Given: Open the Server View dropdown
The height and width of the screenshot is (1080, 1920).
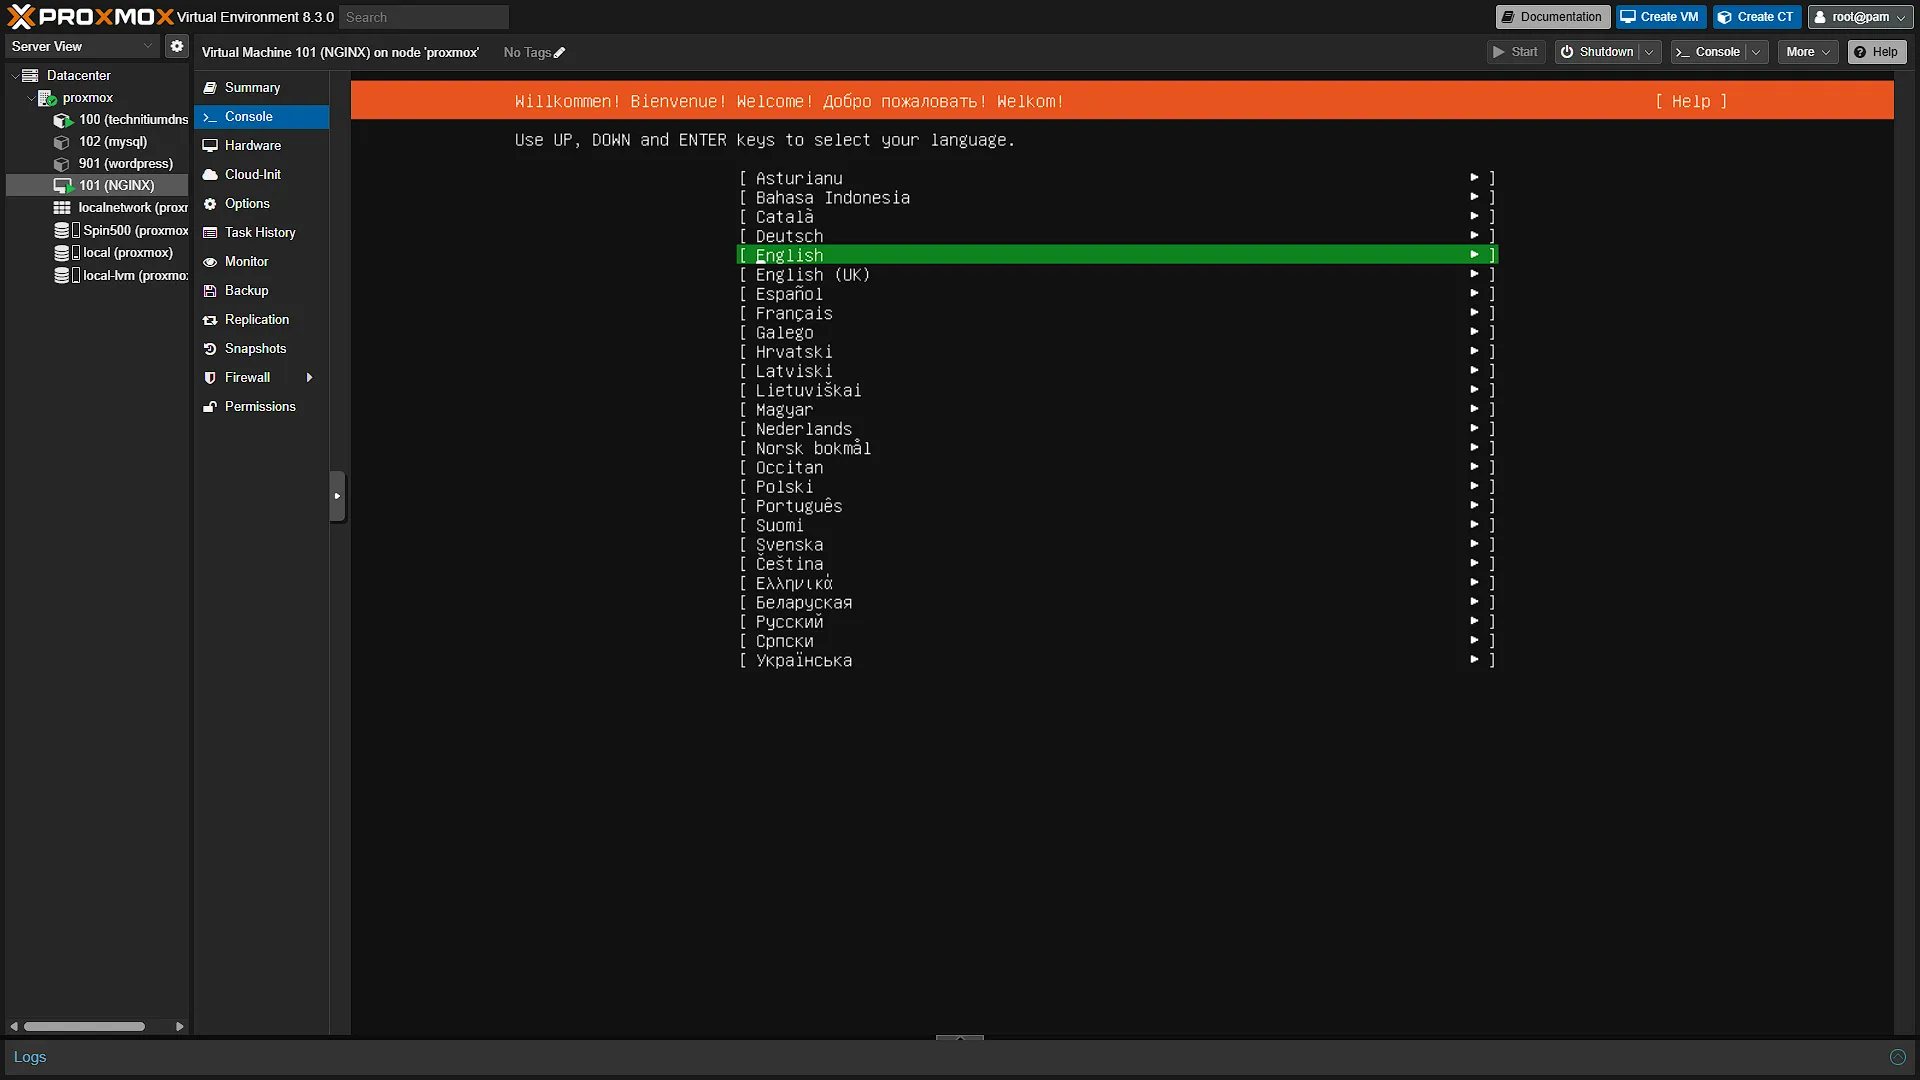Looking at the screenshot, I should coord(82,46).
